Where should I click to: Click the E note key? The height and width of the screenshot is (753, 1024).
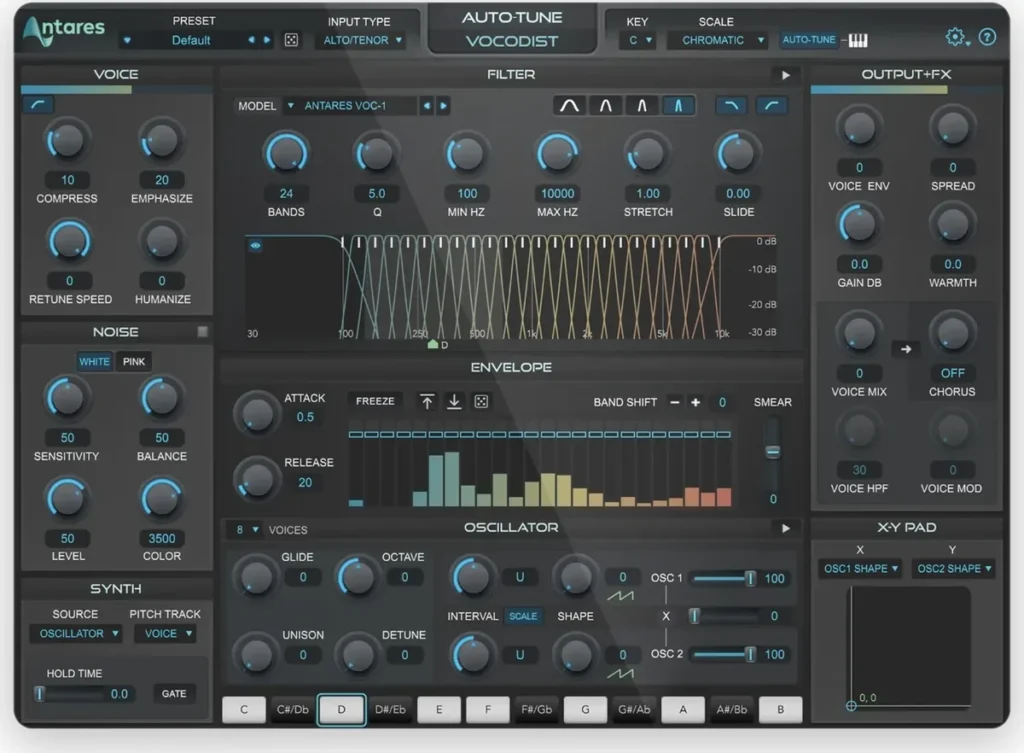click(439, 709)
